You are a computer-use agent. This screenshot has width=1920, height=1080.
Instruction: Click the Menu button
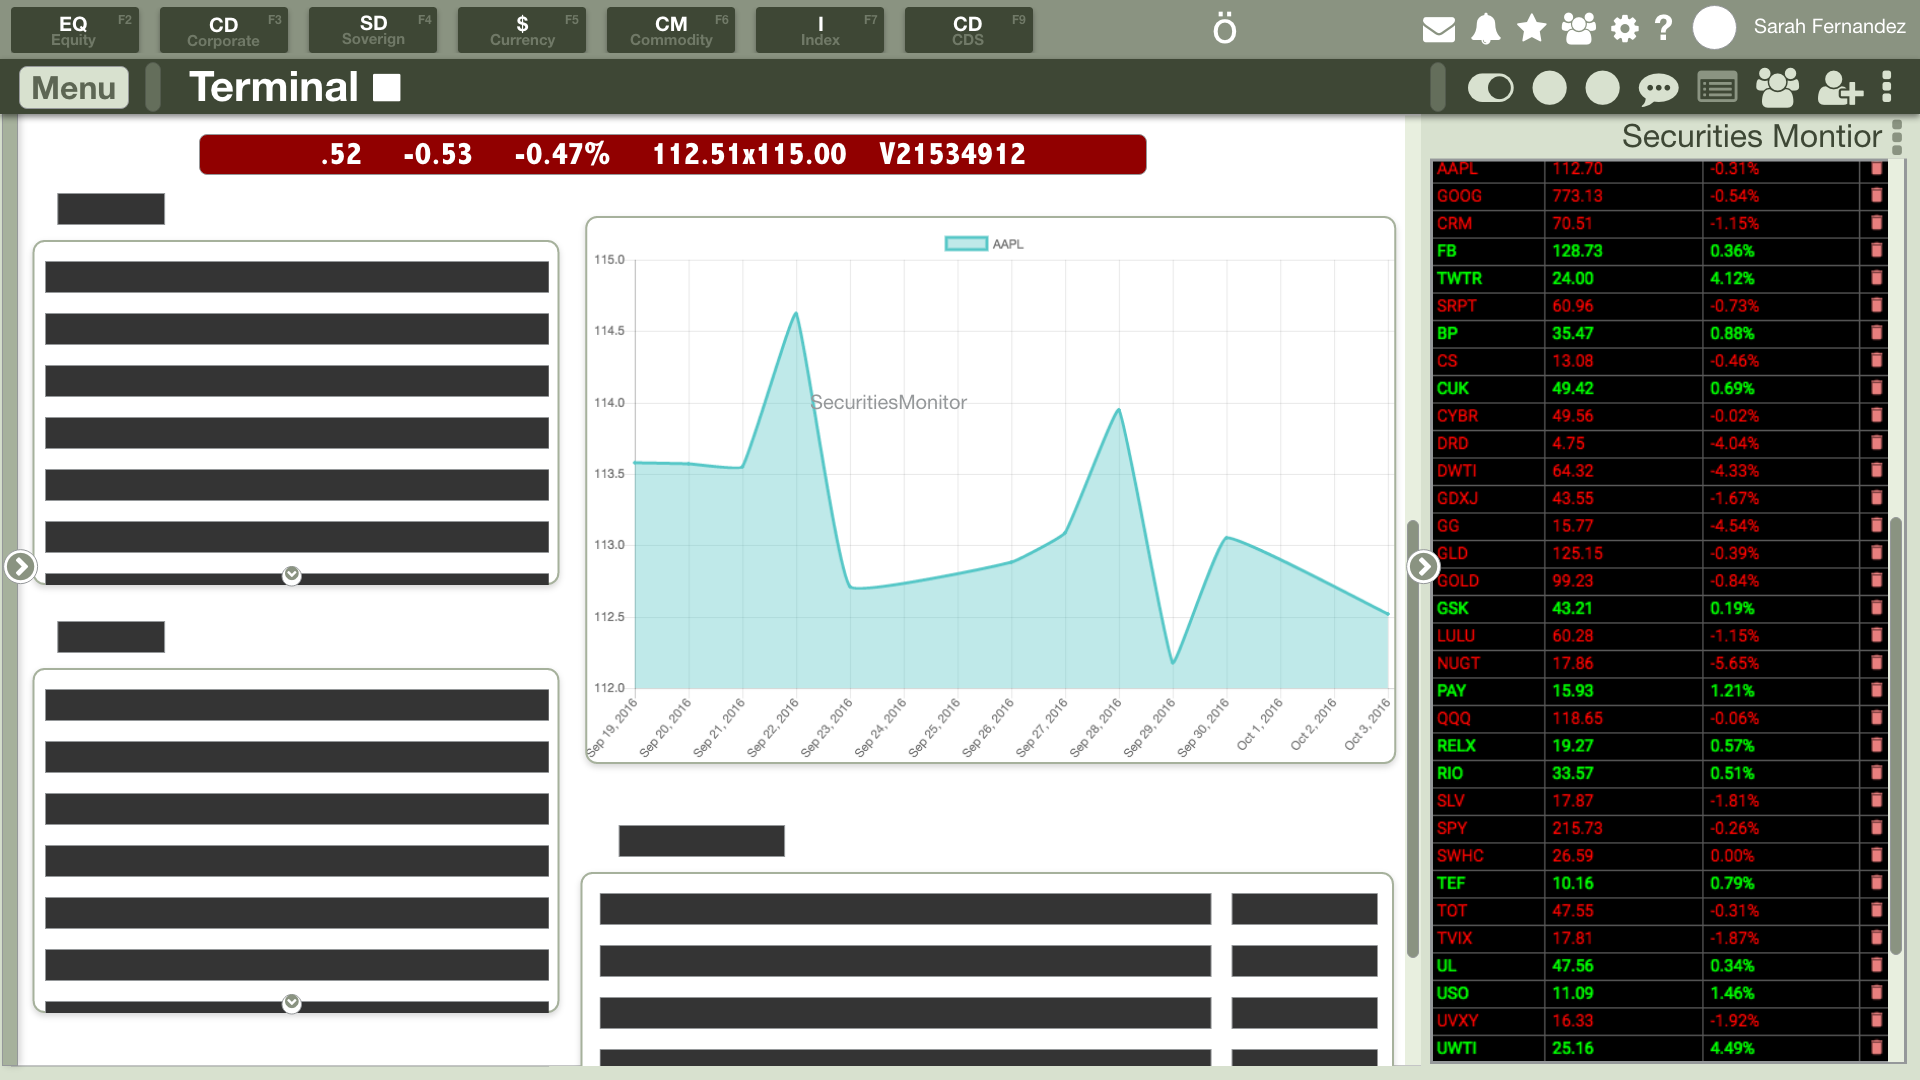pos(74,88)
